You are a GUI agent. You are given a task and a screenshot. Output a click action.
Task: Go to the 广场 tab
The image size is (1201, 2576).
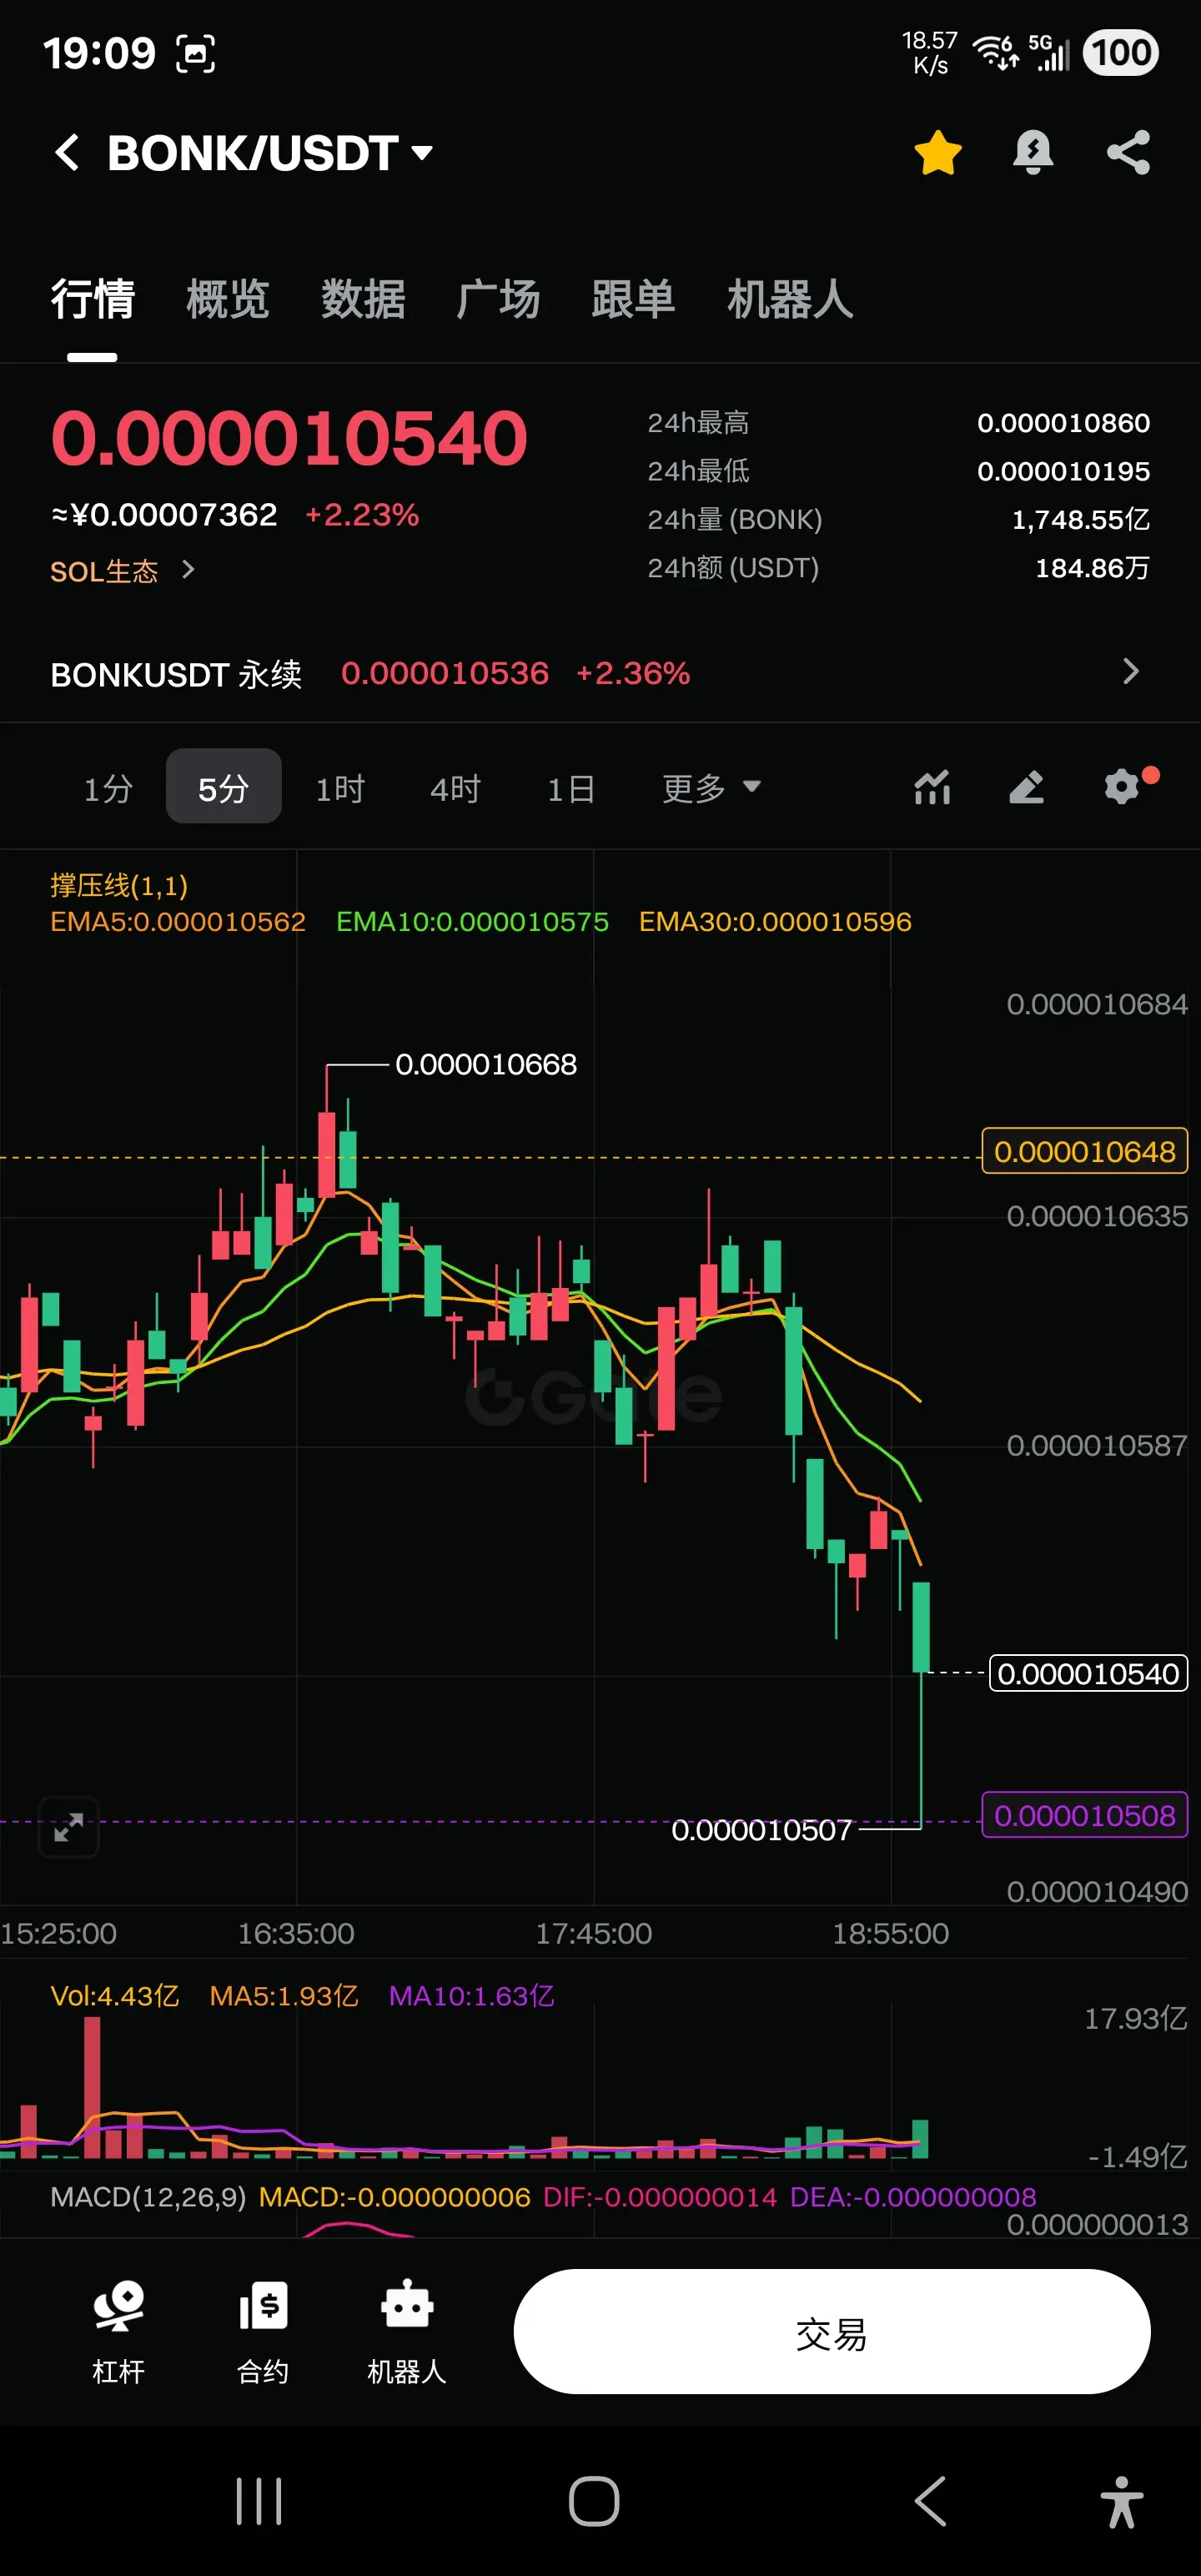(x=498, y=299)
